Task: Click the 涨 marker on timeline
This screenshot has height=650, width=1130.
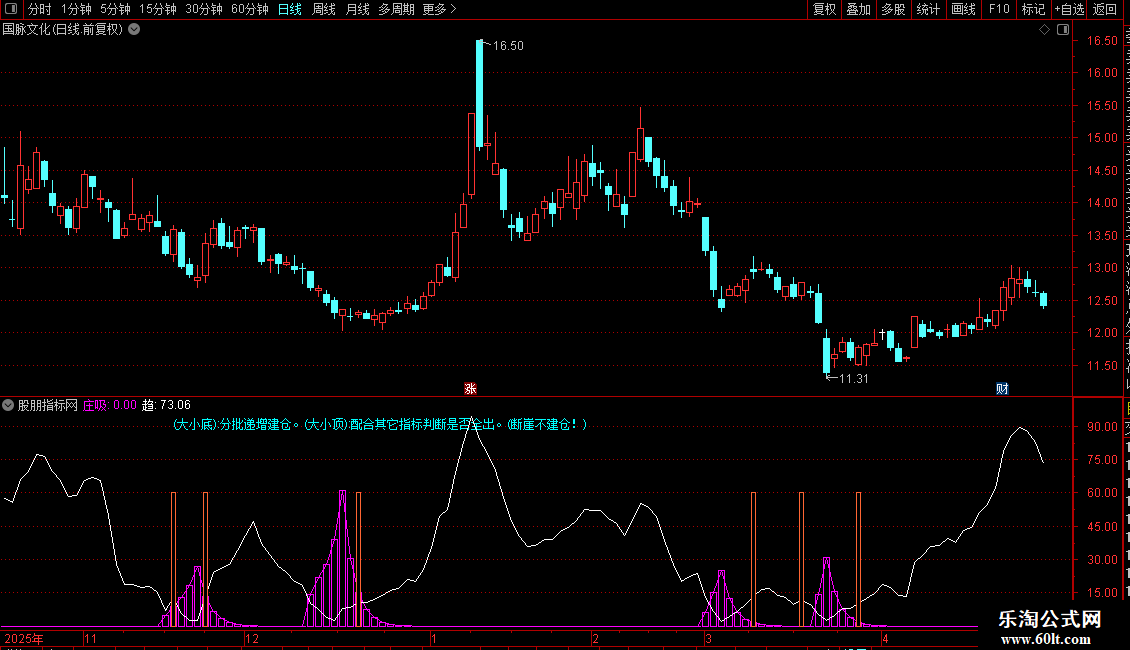Action: tap(471, 389)
